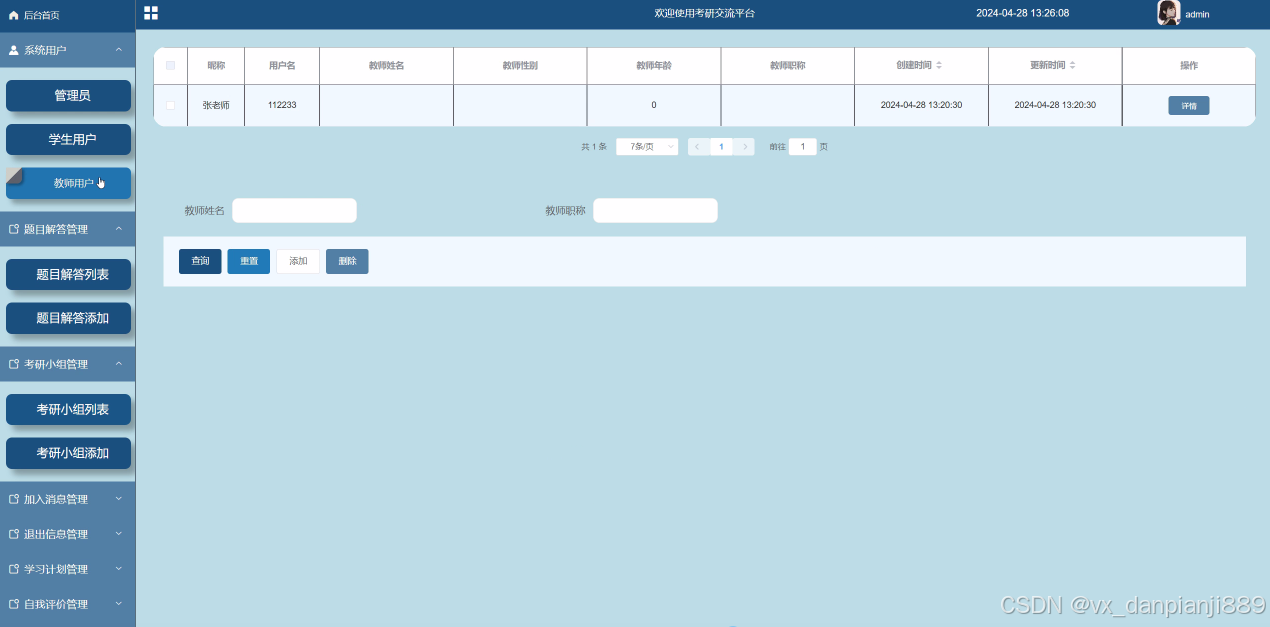
Task: Open 考研小组列表 in the sidebar
Action: (x=68, y=409)
